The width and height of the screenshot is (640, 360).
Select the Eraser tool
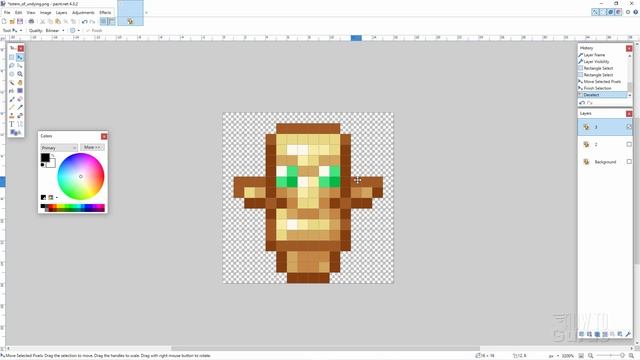(x=20, y=99)
